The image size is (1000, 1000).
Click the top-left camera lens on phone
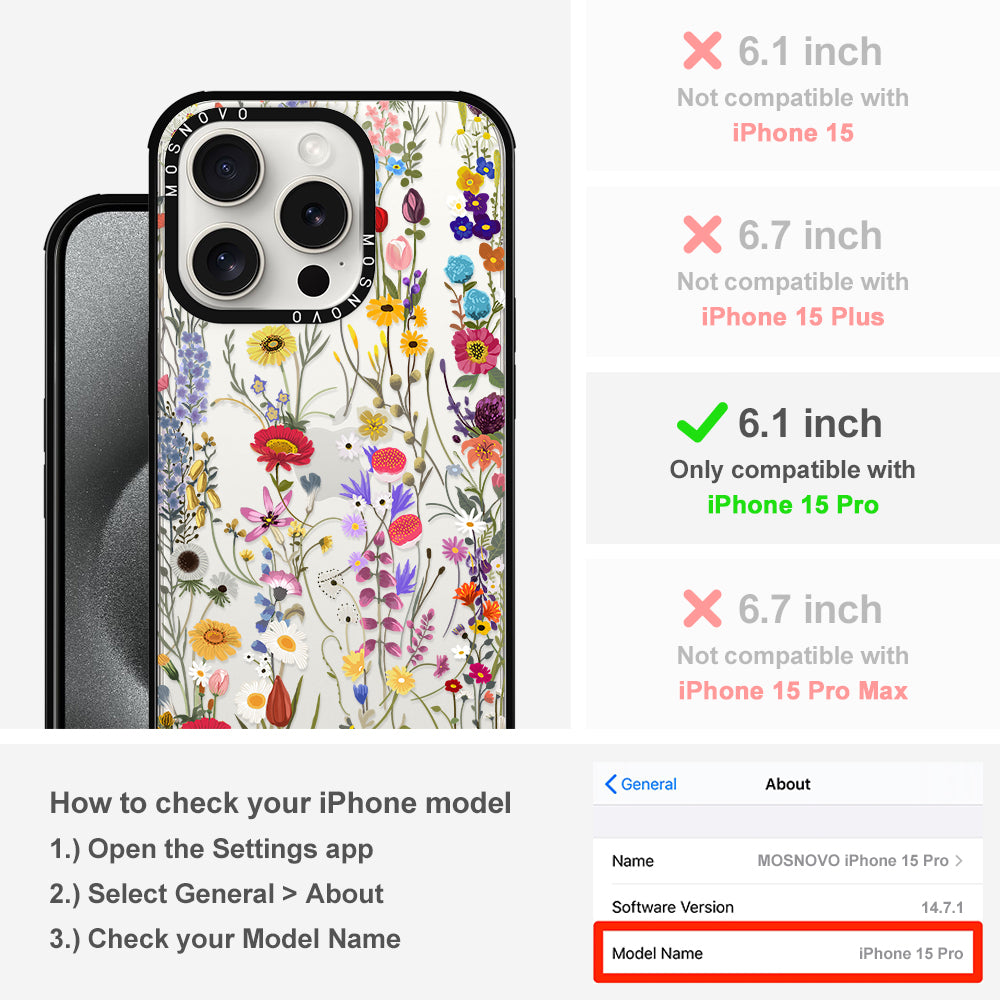point(226,168)
